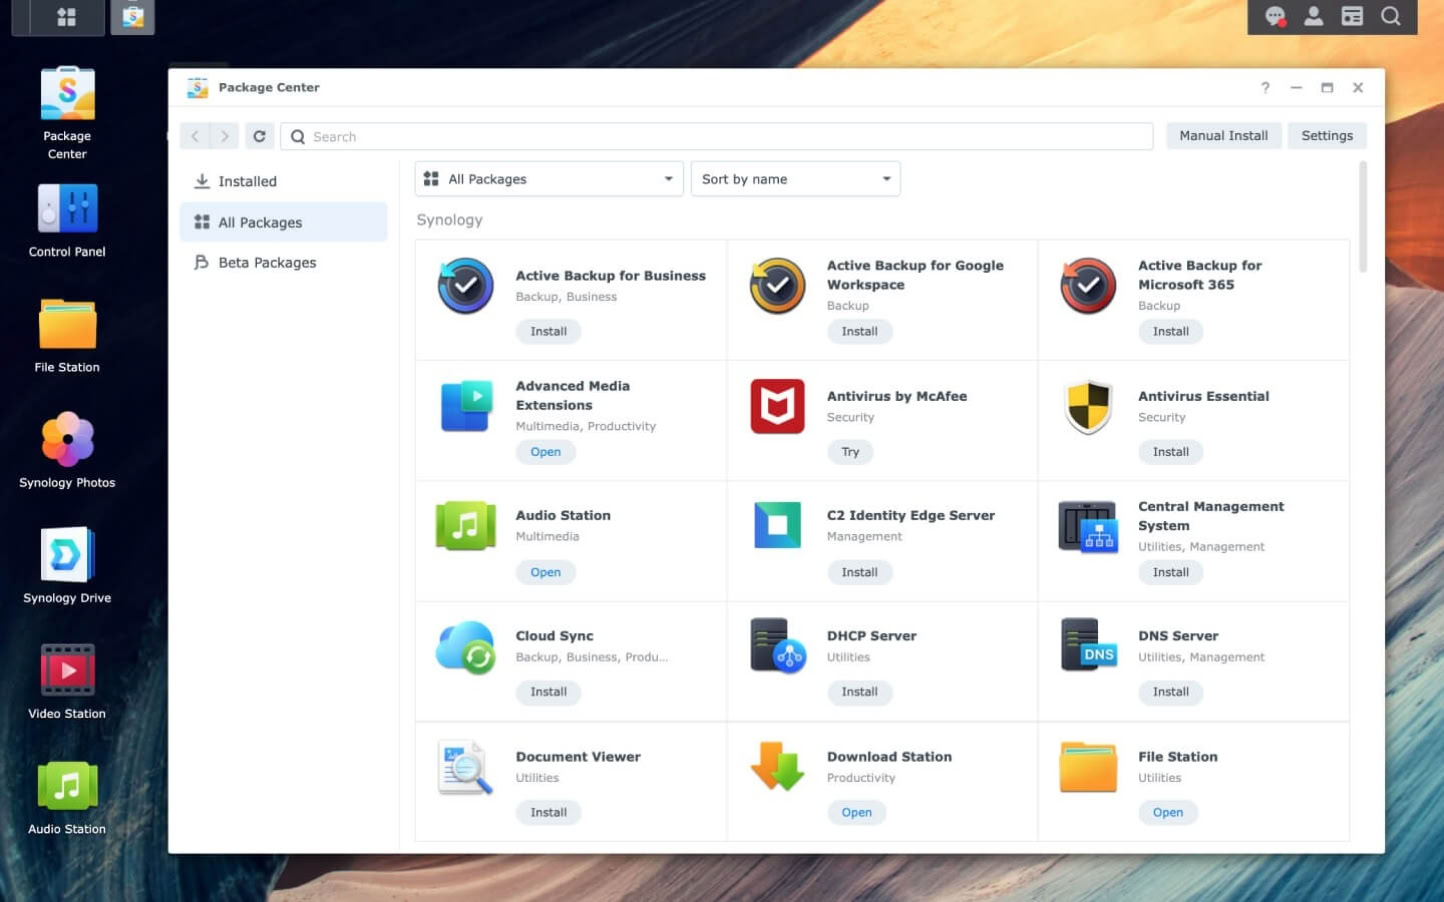Open Synology Photos desktop icon
This screenshot has width=1444, height=902.
pos(67,441)
